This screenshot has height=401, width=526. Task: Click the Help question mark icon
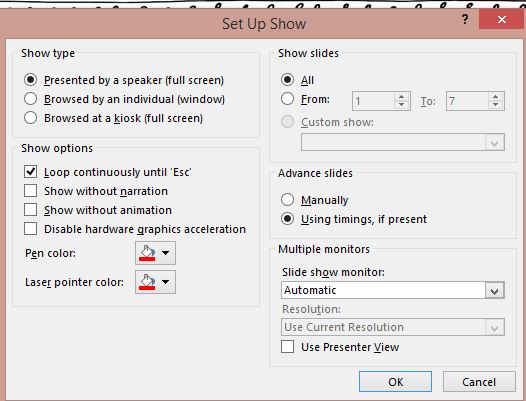pyautogui.click(x=465, y=19)
